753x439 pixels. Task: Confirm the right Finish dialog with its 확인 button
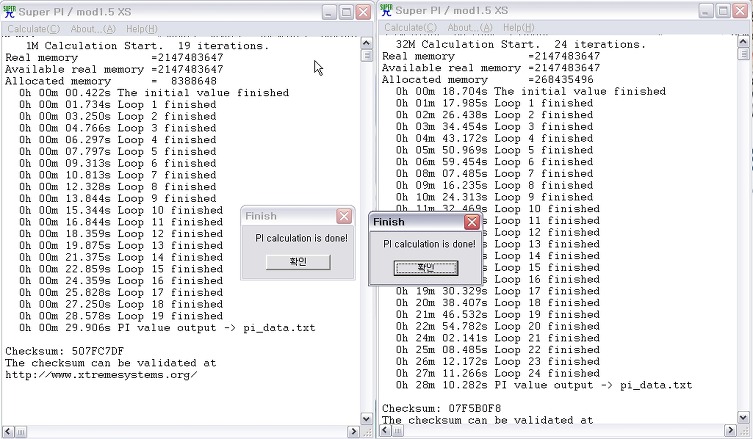pyautogui.click(x=426, y=268)
